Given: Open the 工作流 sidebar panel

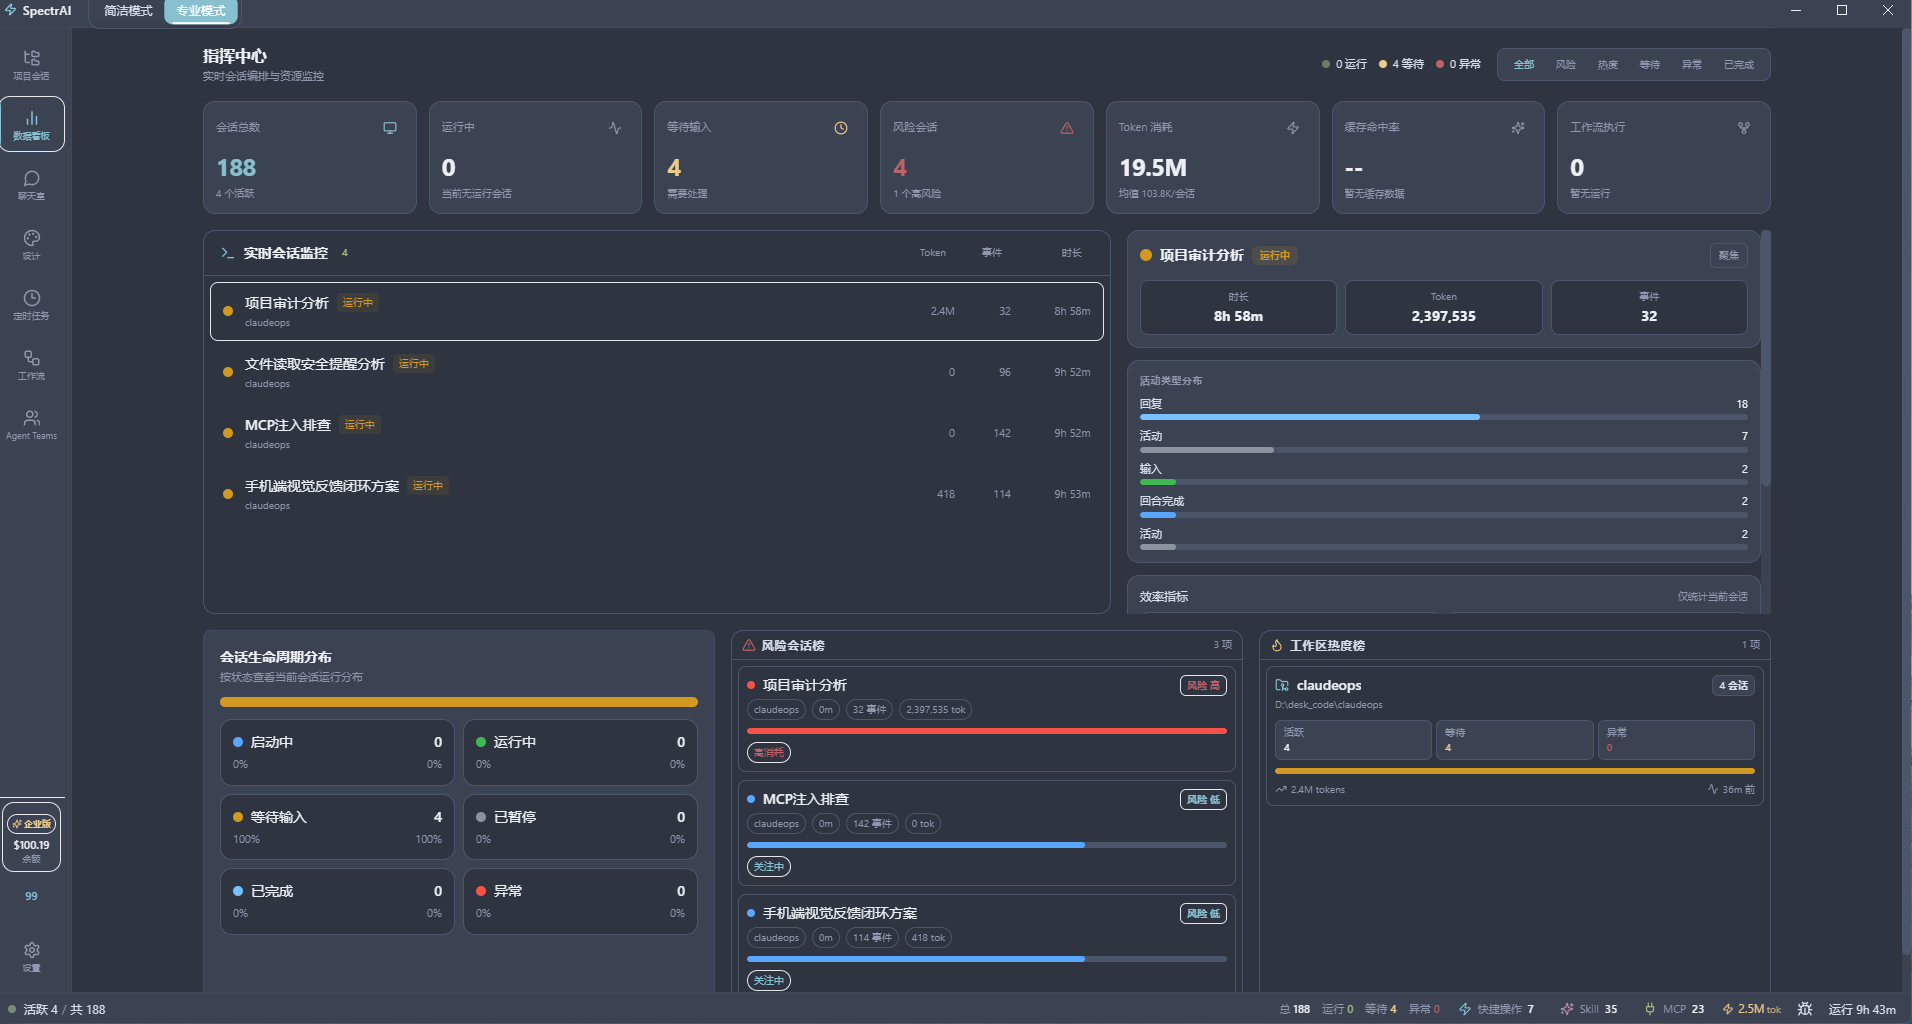Looking at the screenshot, I should pyautogui.click(x=31, y=363).
